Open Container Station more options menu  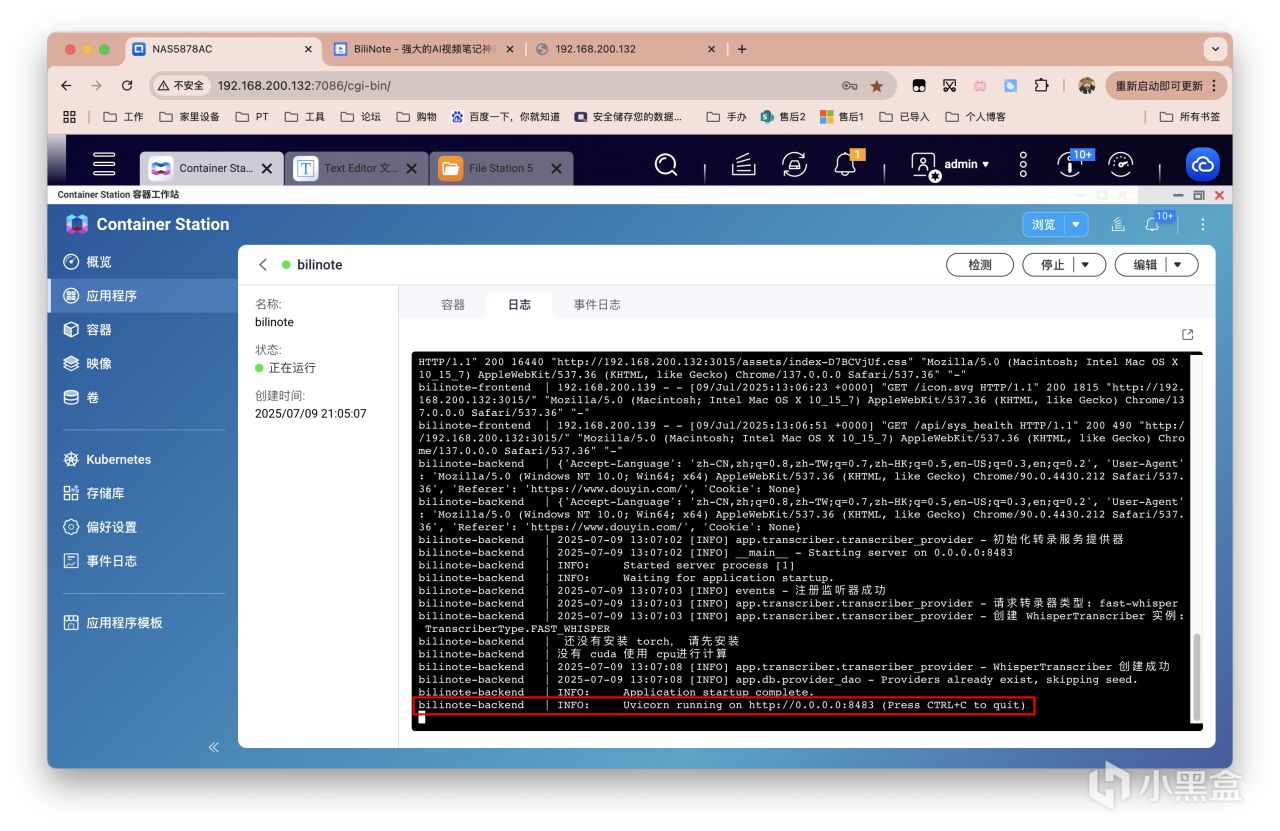click(1203, 225)
